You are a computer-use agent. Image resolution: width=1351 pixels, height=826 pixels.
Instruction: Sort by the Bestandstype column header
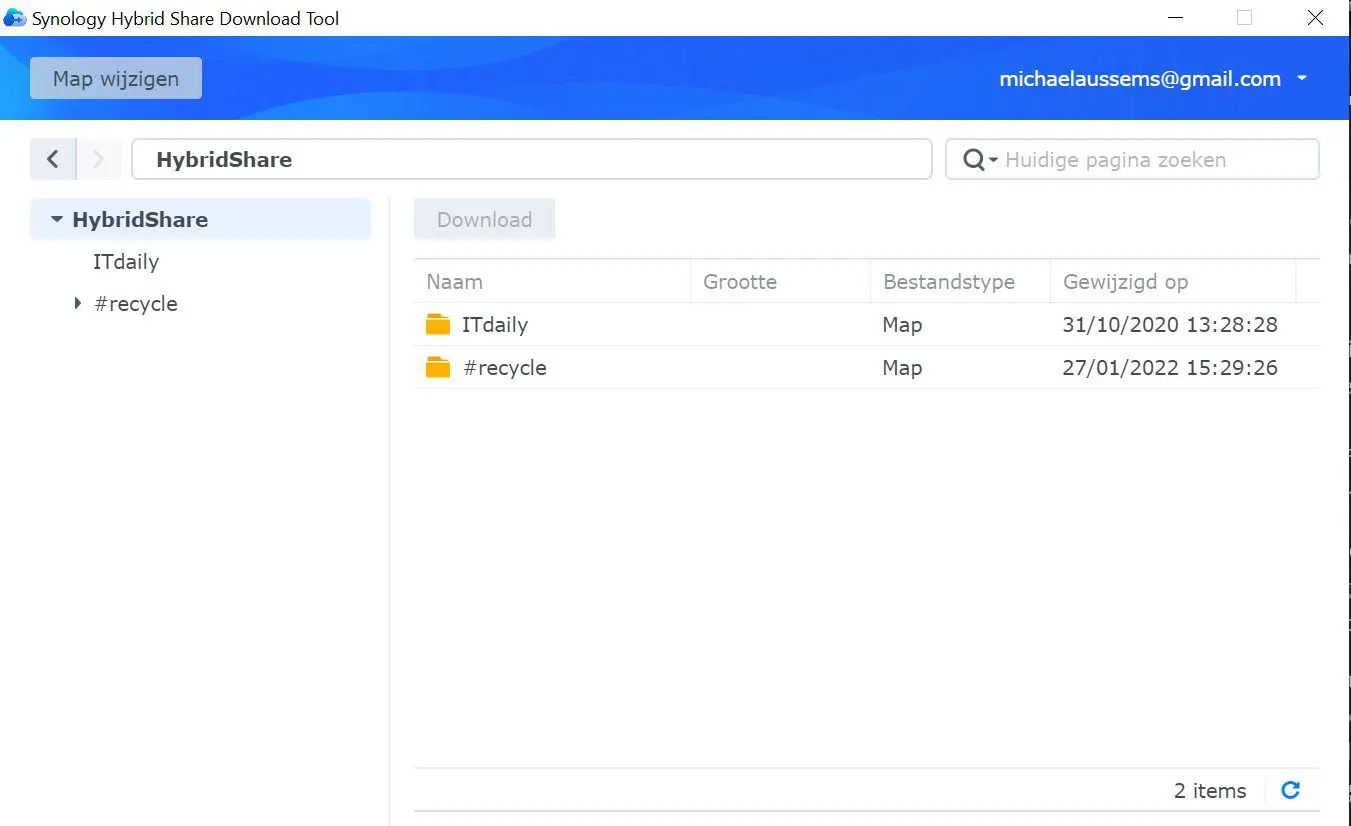point(960,282)
